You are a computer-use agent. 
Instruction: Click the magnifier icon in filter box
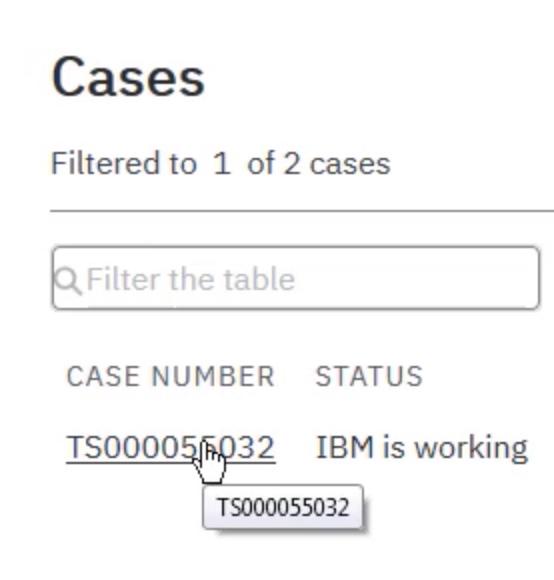(67, 281)
